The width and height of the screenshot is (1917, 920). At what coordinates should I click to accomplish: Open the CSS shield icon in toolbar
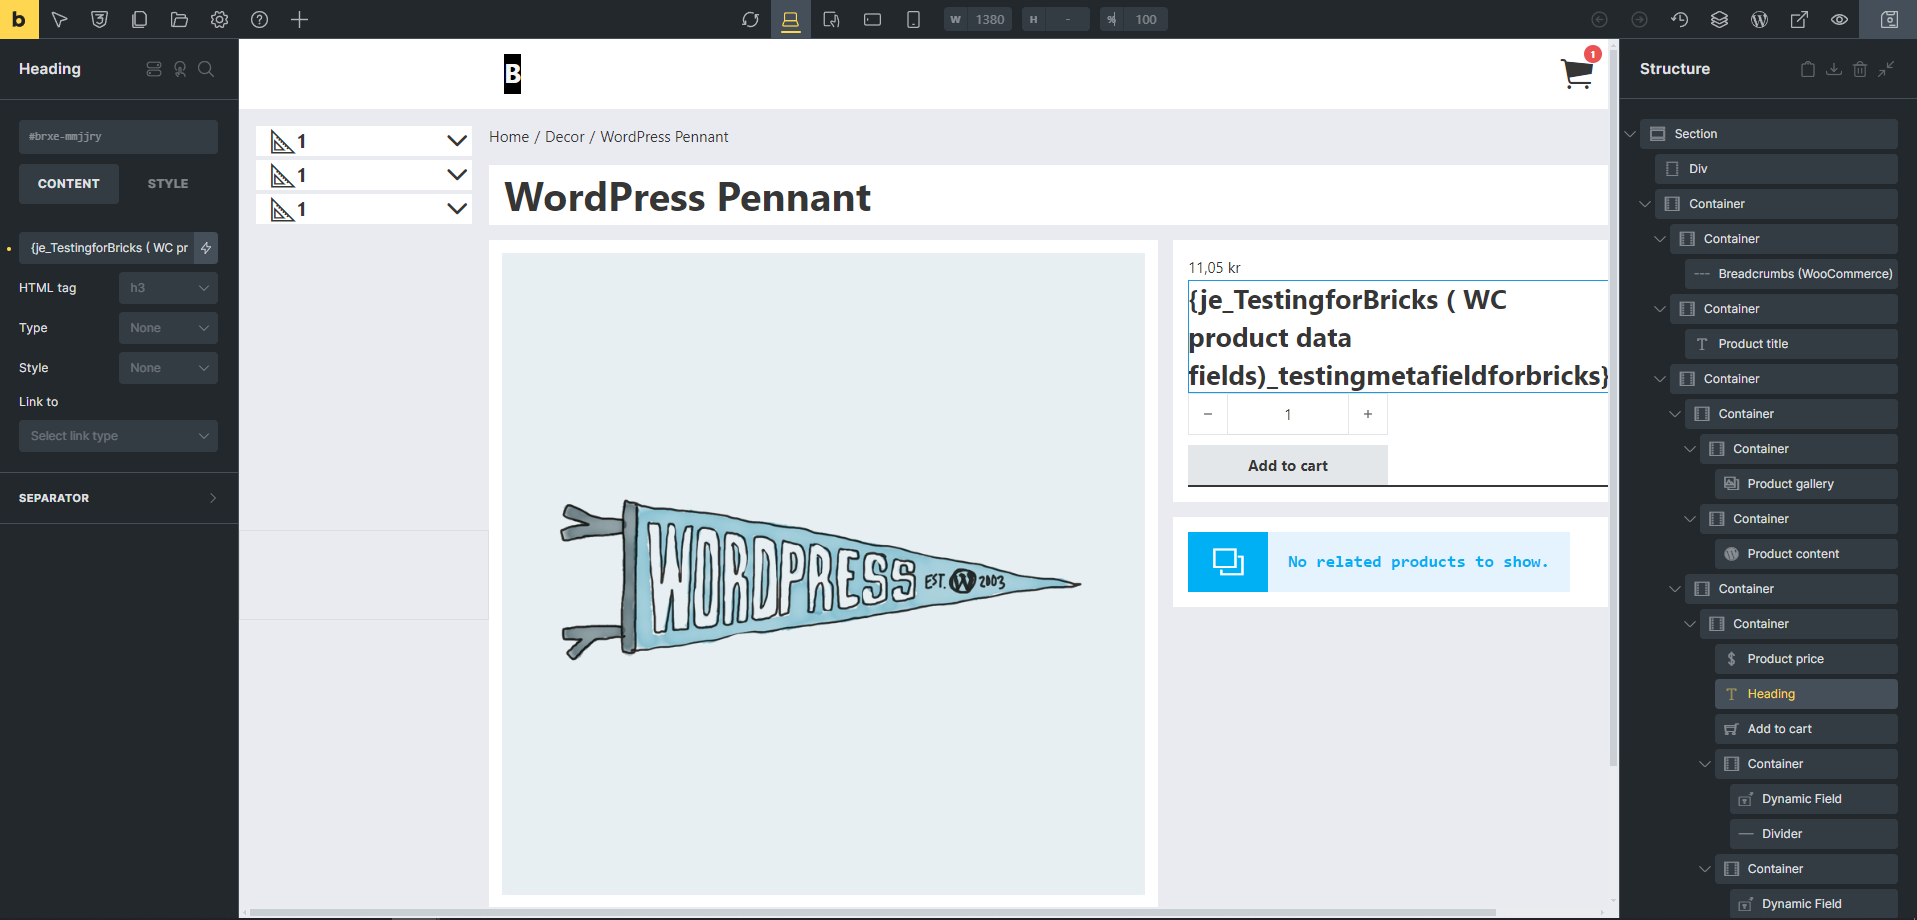pos(99,19)
